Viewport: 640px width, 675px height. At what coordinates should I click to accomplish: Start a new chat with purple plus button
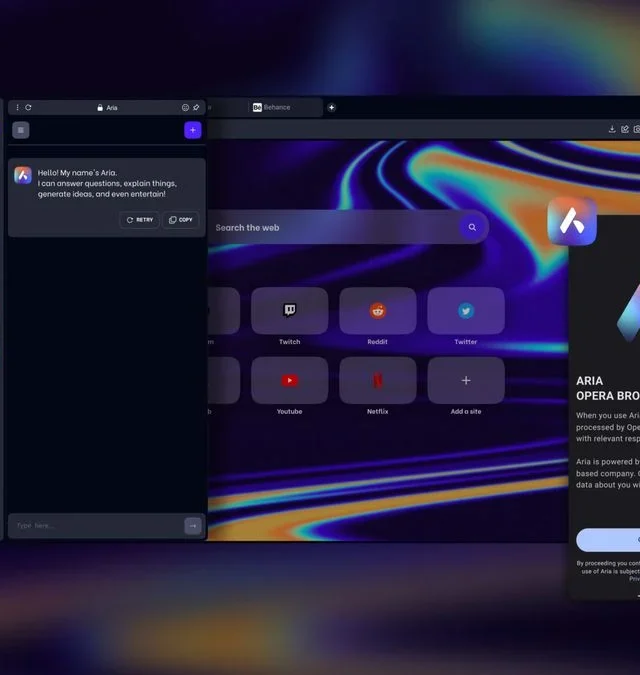pos(193,130)
